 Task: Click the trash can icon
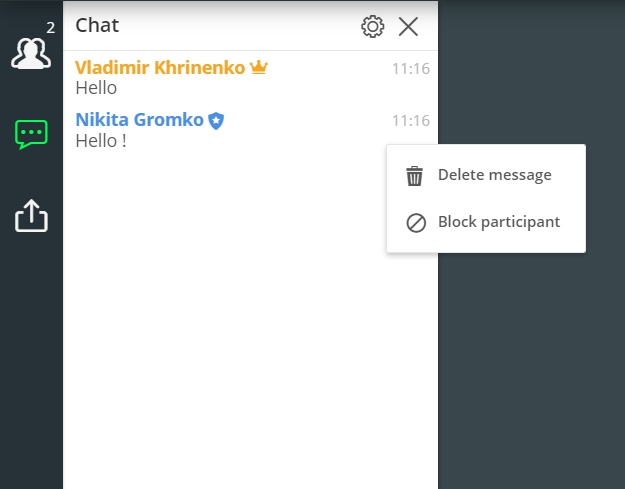pos(414,176)
